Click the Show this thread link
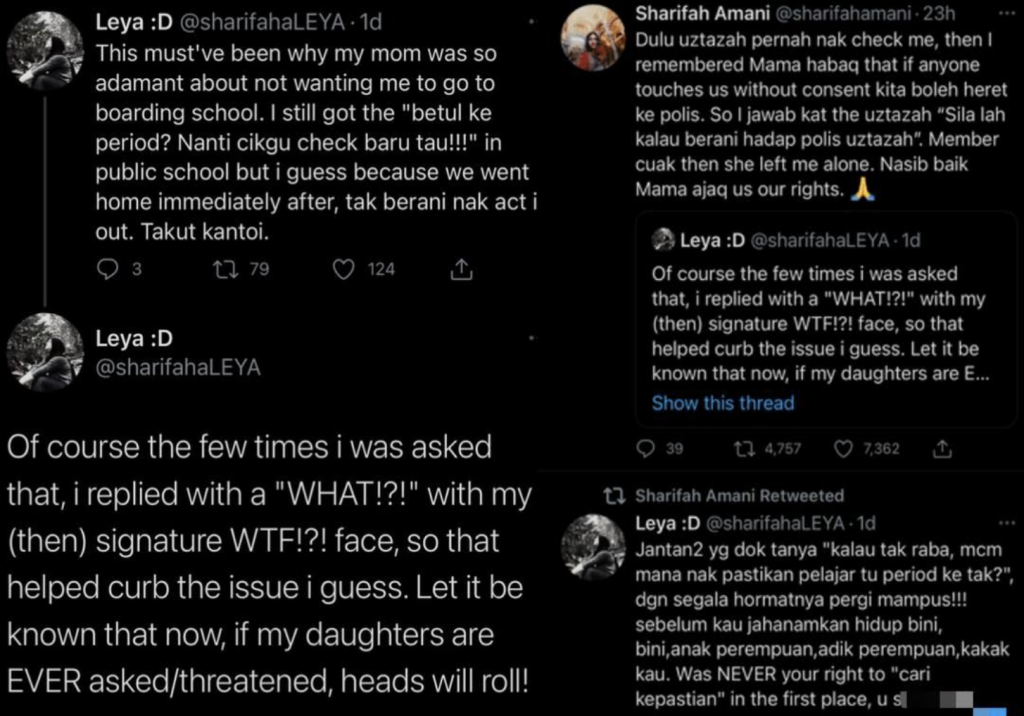This screenshot has width=1024, height=716. click(x=723, y=403)
